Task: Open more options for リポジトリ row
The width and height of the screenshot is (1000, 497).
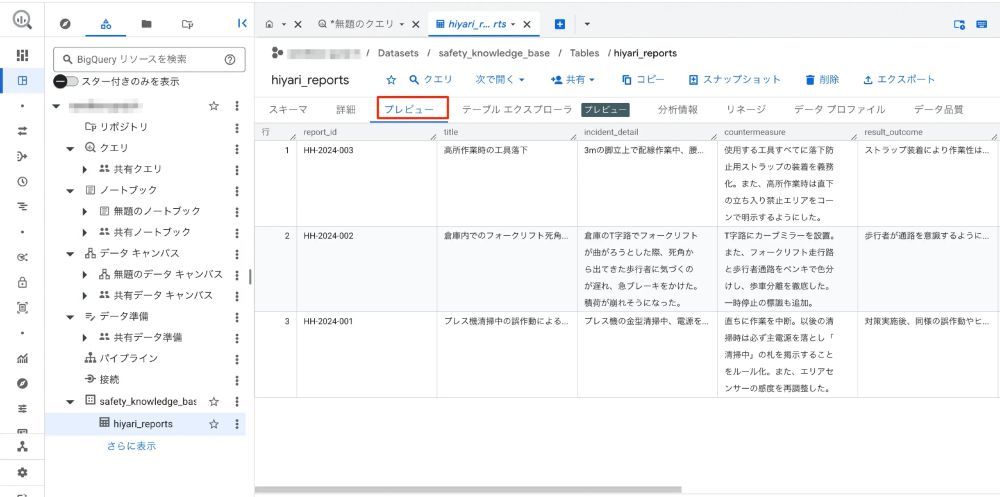Action: 237,128
